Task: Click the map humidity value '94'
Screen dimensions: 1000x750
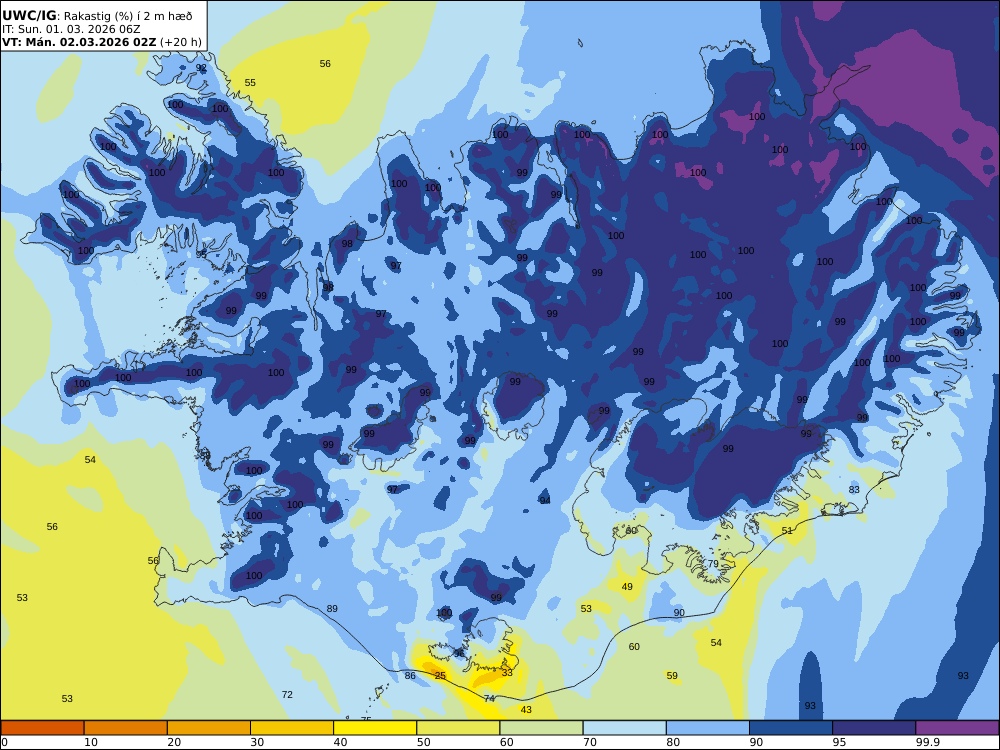Action: pyautogui.click(x=545, y=500)
